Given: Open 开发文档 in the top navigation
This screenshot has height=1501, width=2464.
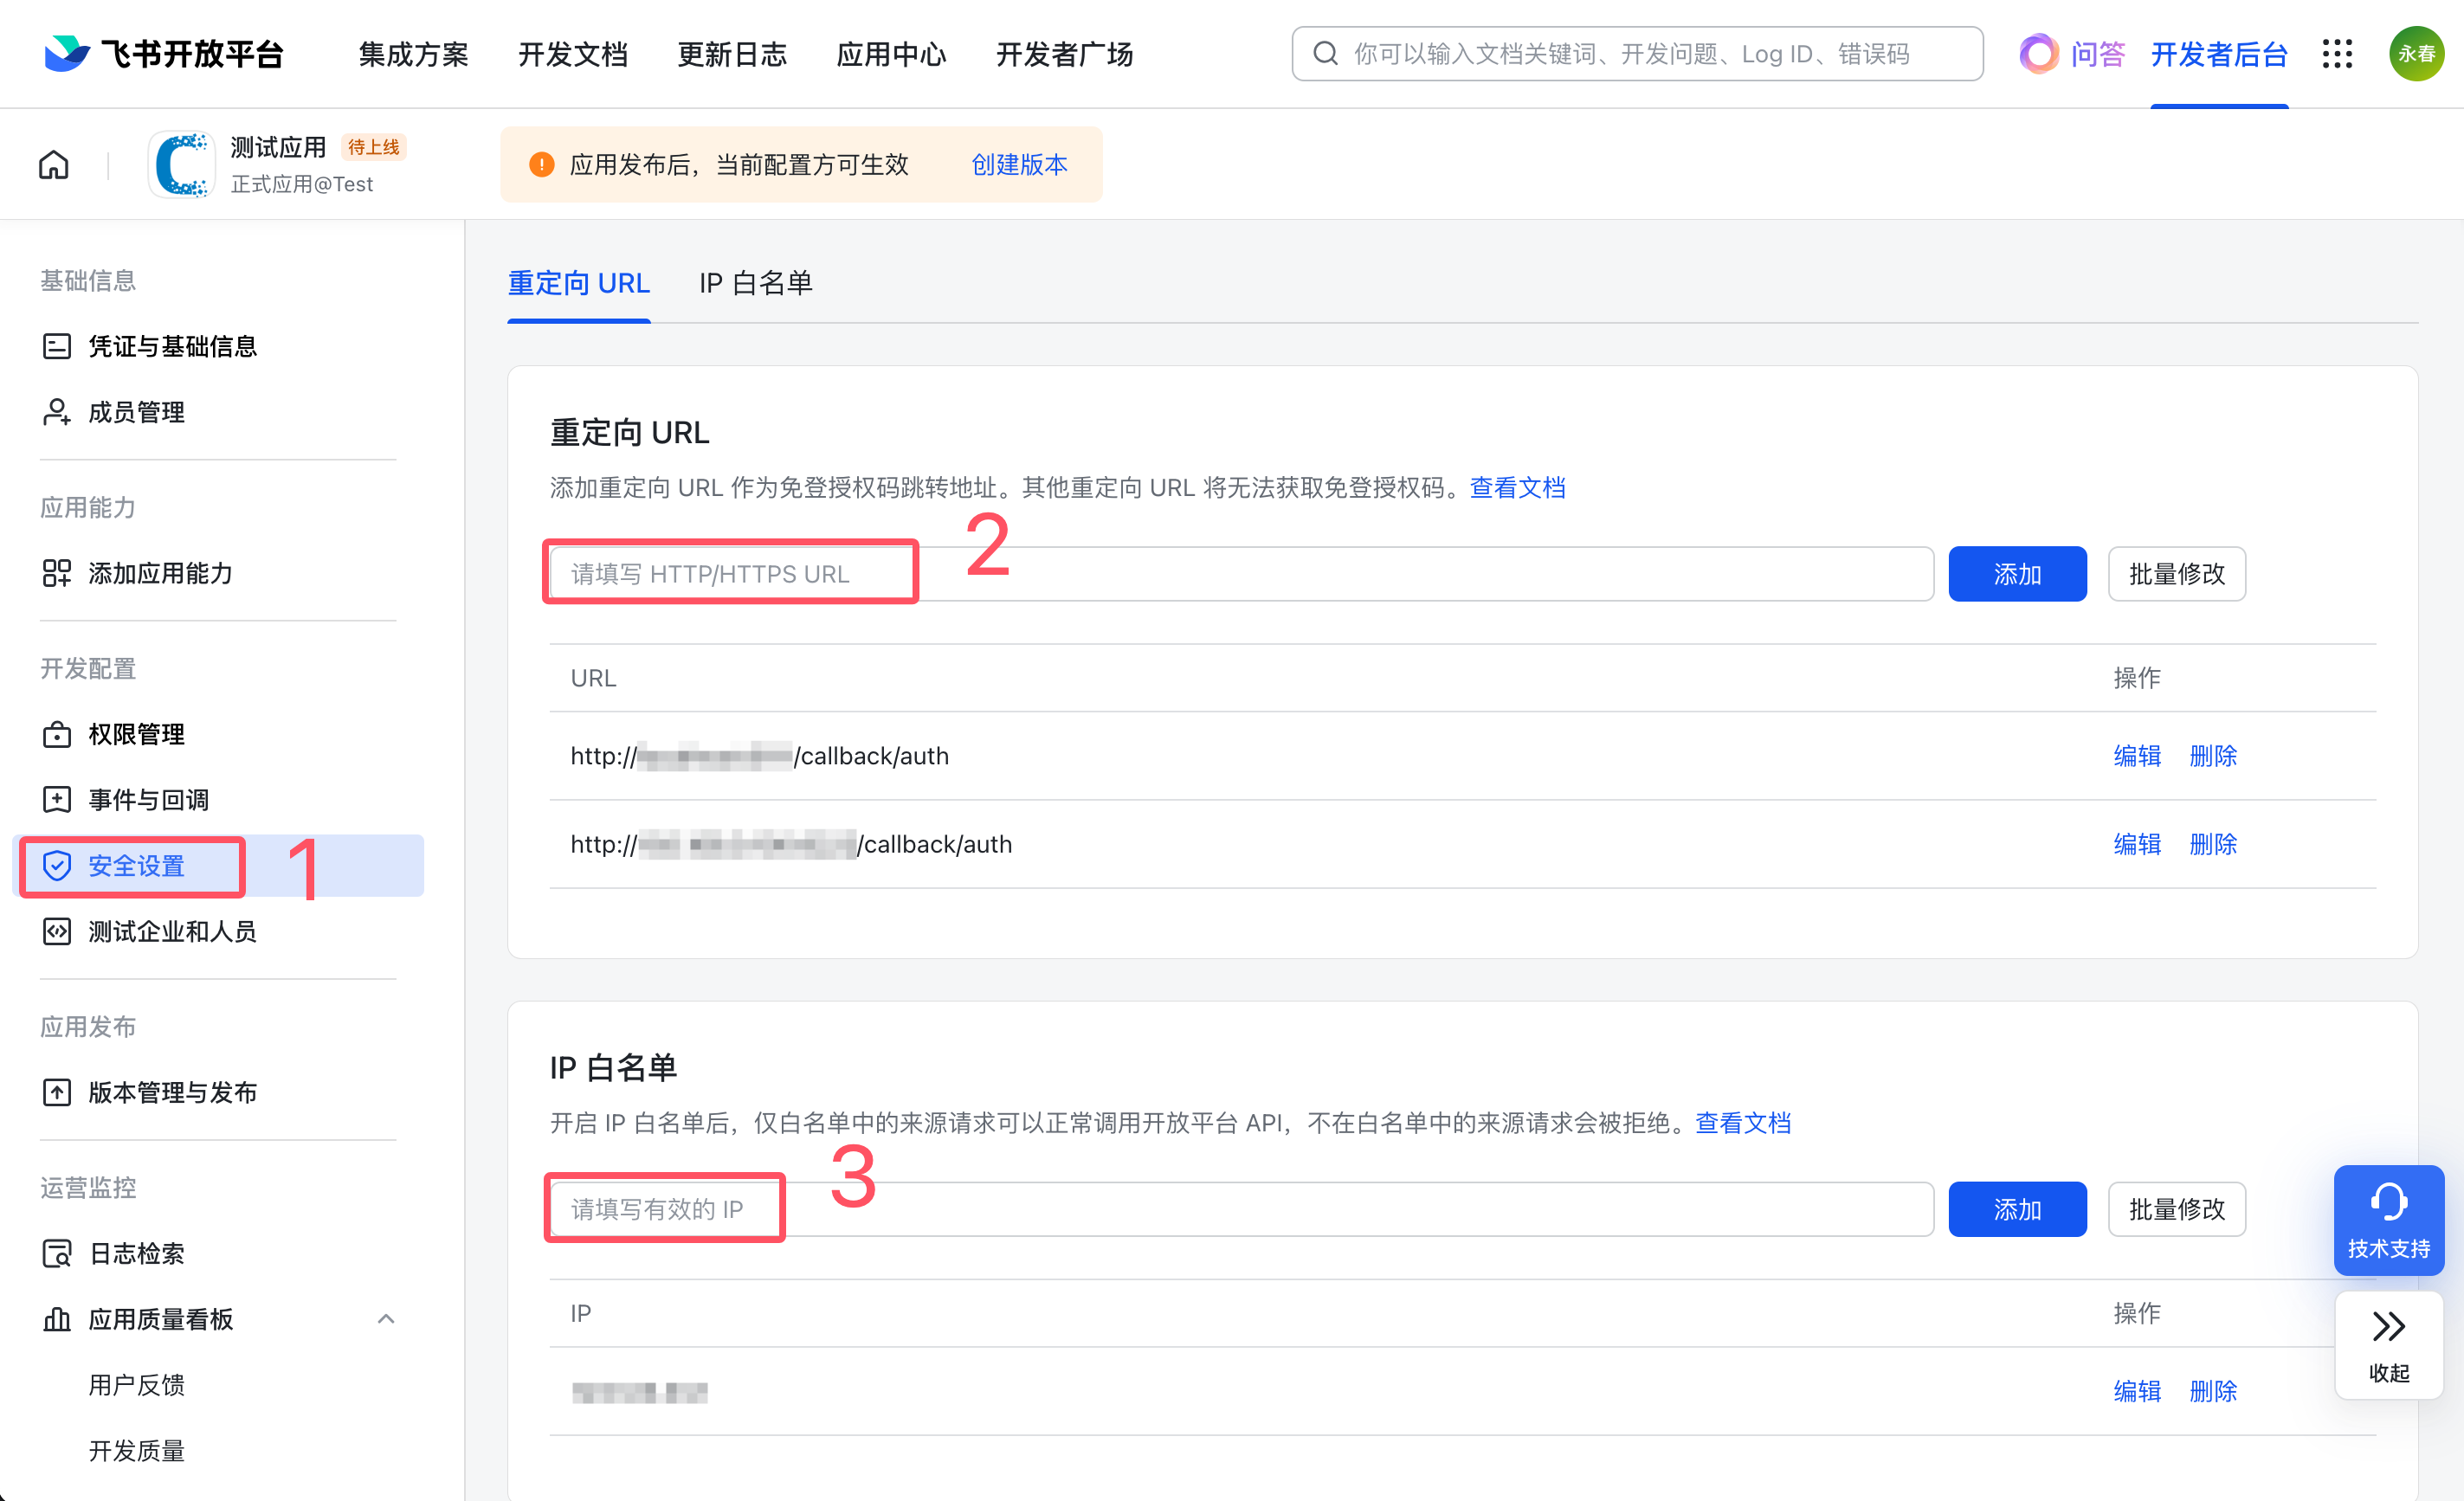Looking at the screenshot, I should 573,54.
